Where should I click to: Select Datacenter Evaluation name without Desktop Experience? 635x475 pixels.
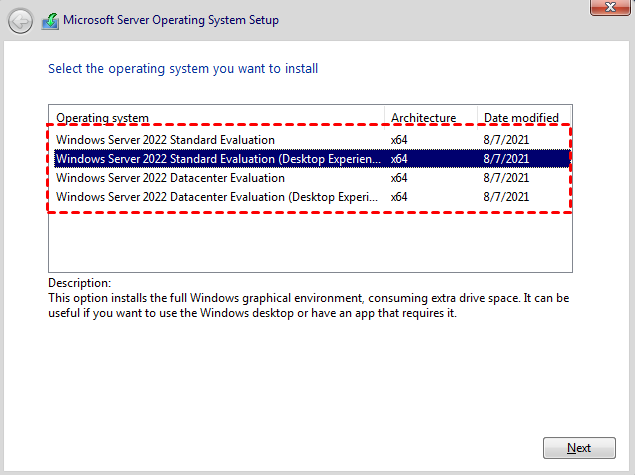click(170, 178)
